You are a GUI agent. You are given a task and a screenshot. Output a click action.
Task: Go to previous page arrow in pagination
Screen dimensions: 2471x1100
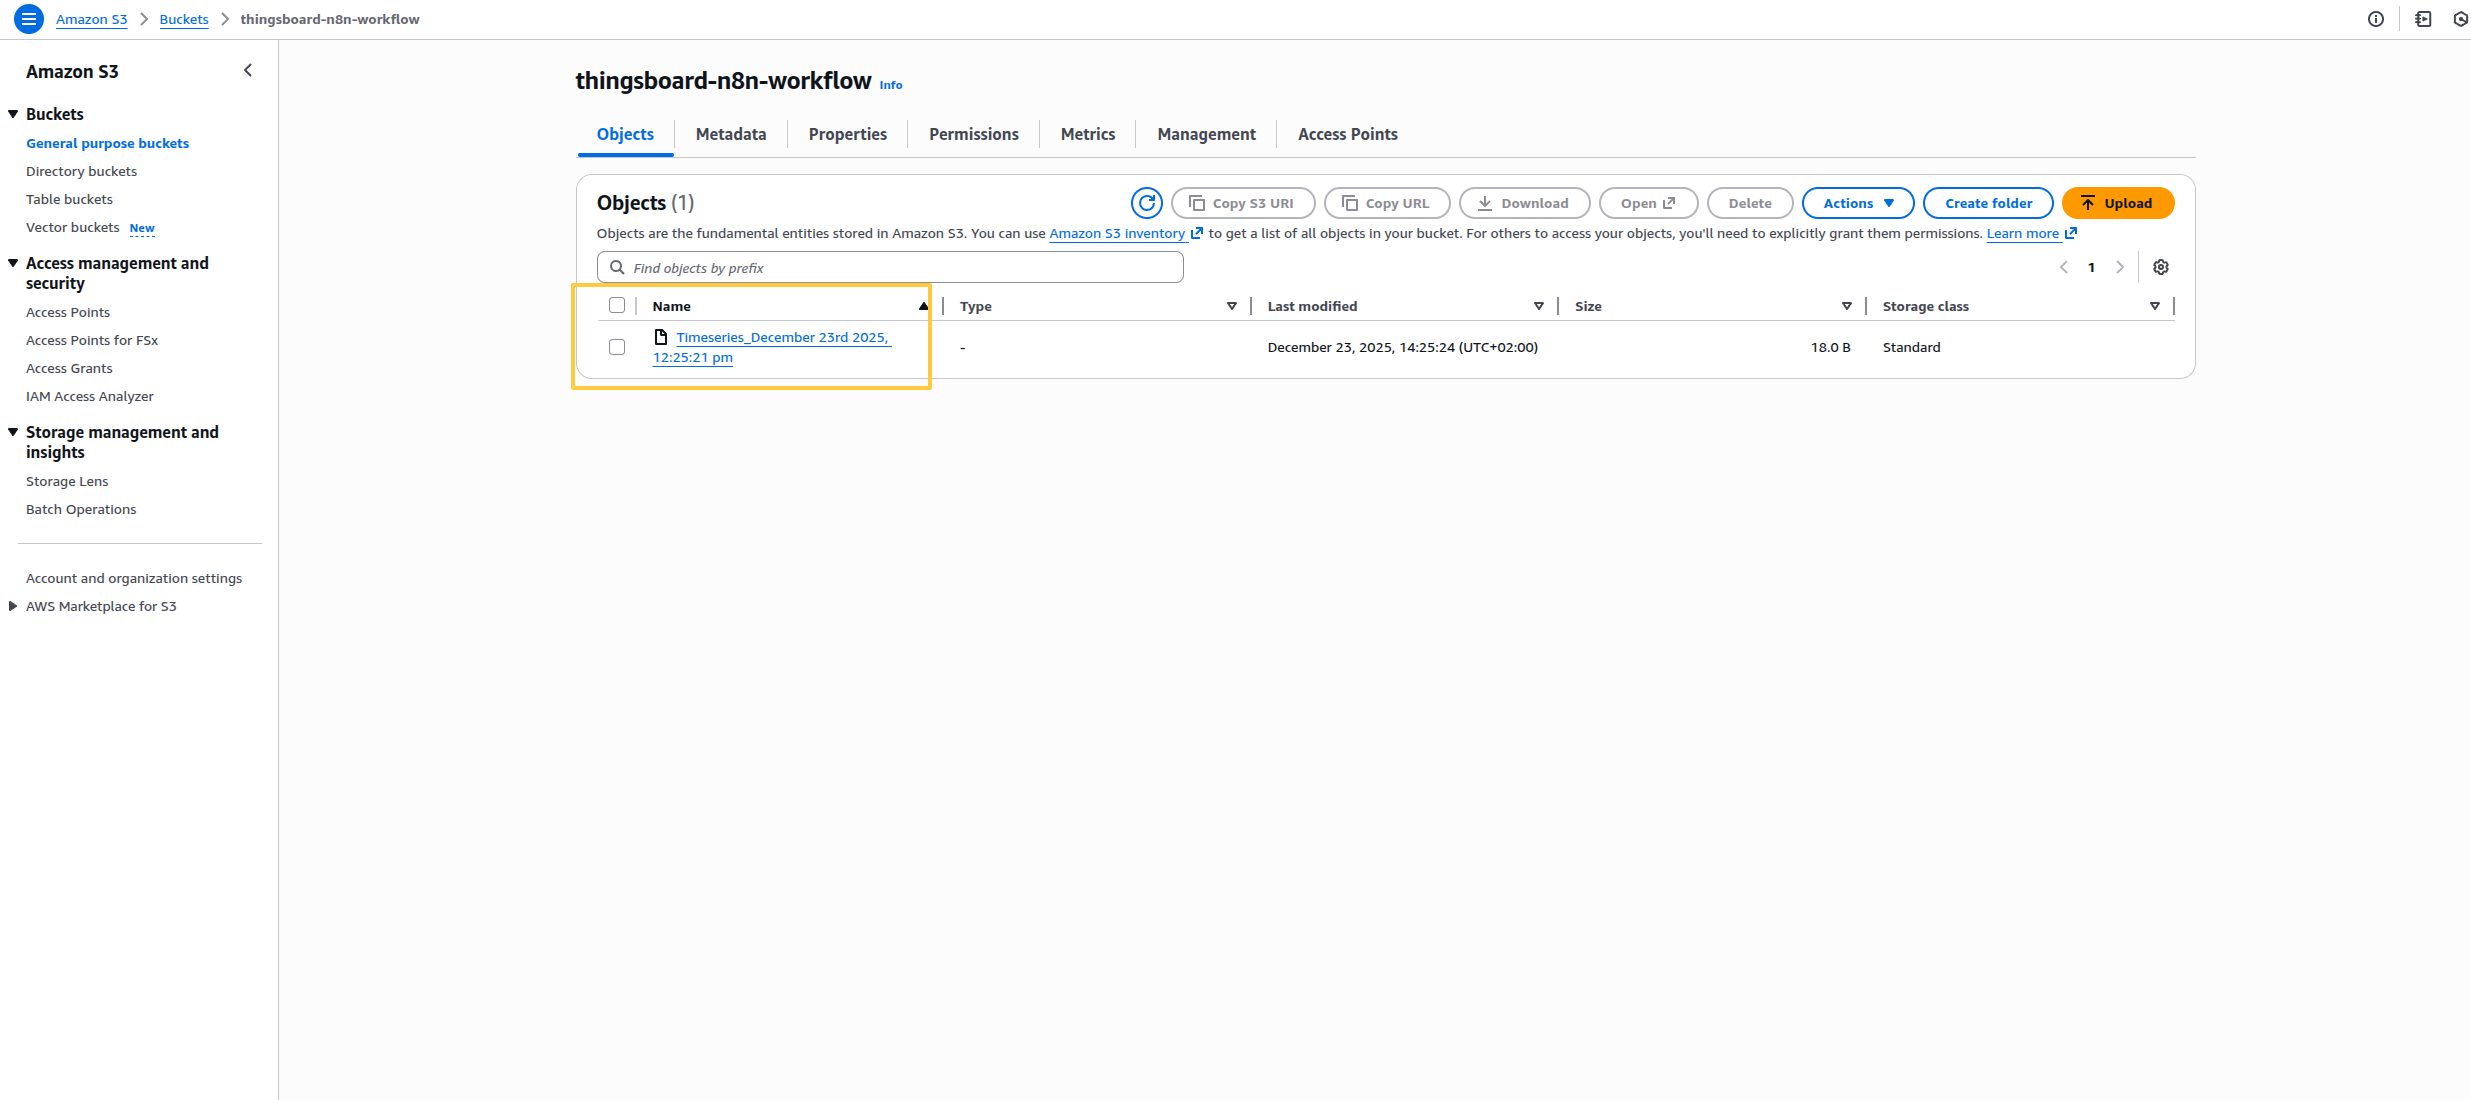(x=2063, y=268)
